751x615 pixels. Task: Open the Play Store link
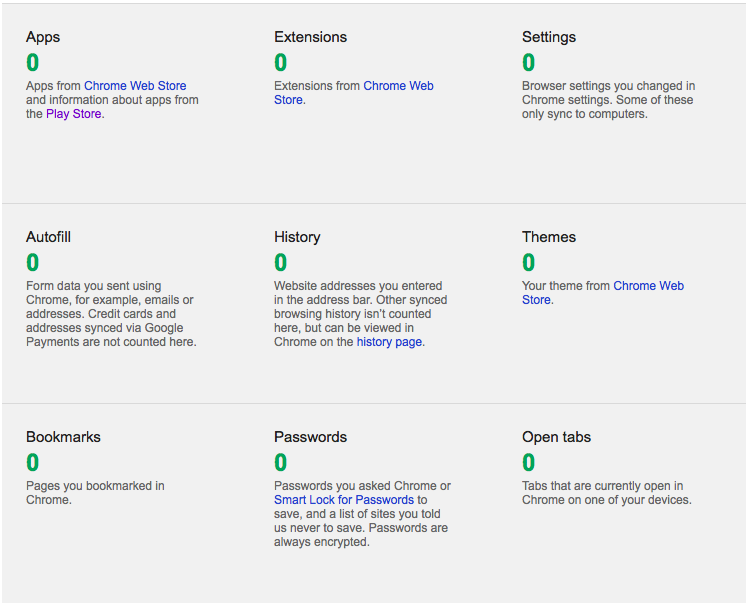(x=74, y=114)
